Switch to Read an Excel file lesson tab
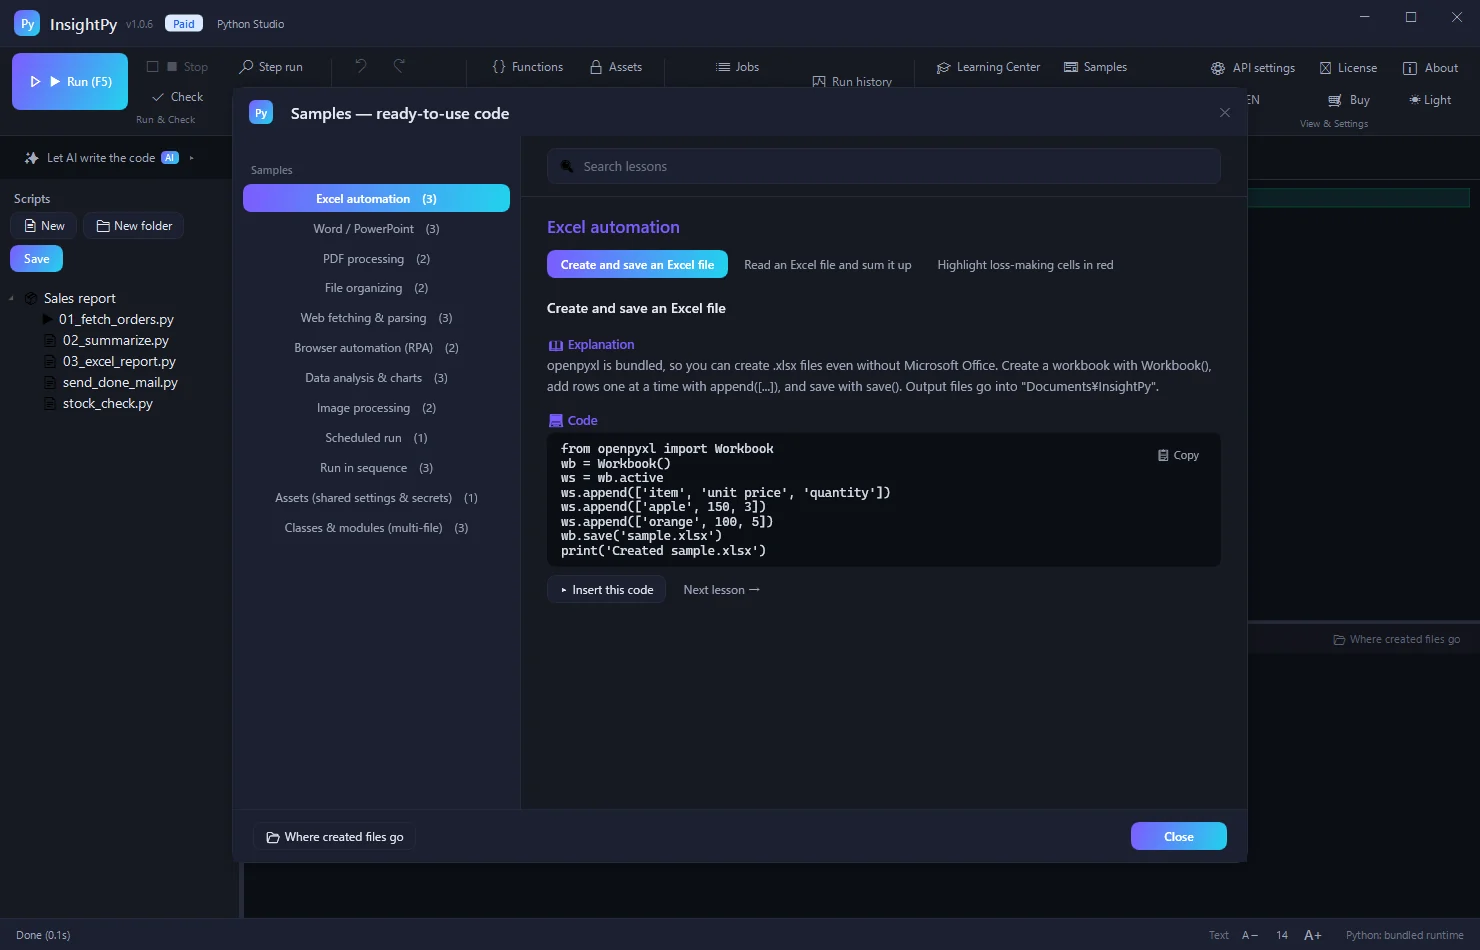Screen dimensions: 1480x950 coord(828,265)
